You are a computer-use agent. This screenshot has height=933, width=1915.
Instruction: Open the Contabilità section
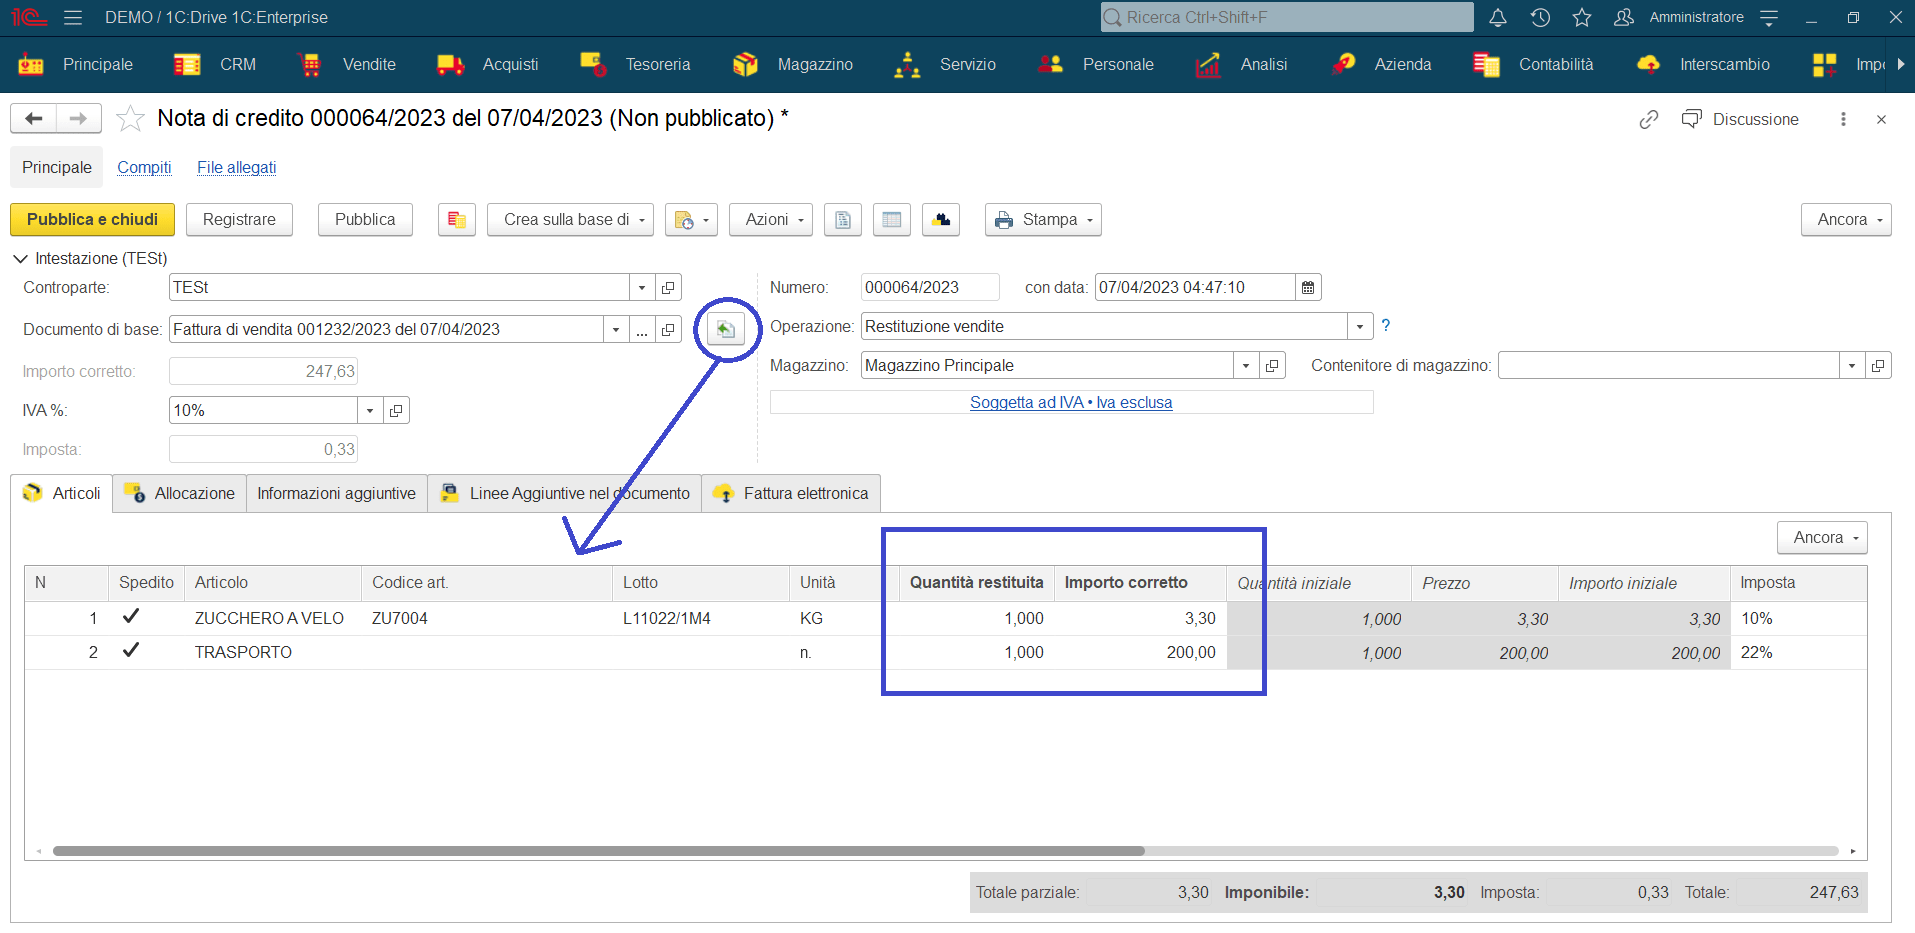(1534, 64)
